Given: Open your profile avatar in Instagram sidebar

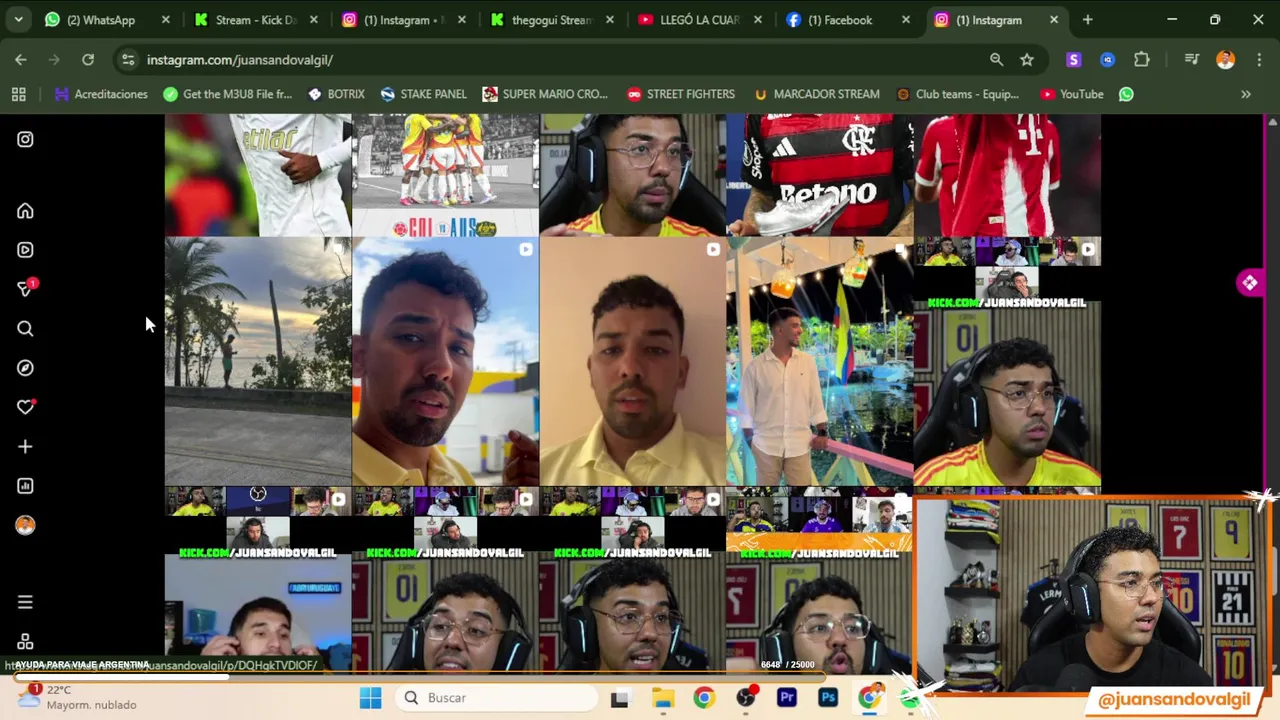Looking at the screenshot, I should 25,525.
